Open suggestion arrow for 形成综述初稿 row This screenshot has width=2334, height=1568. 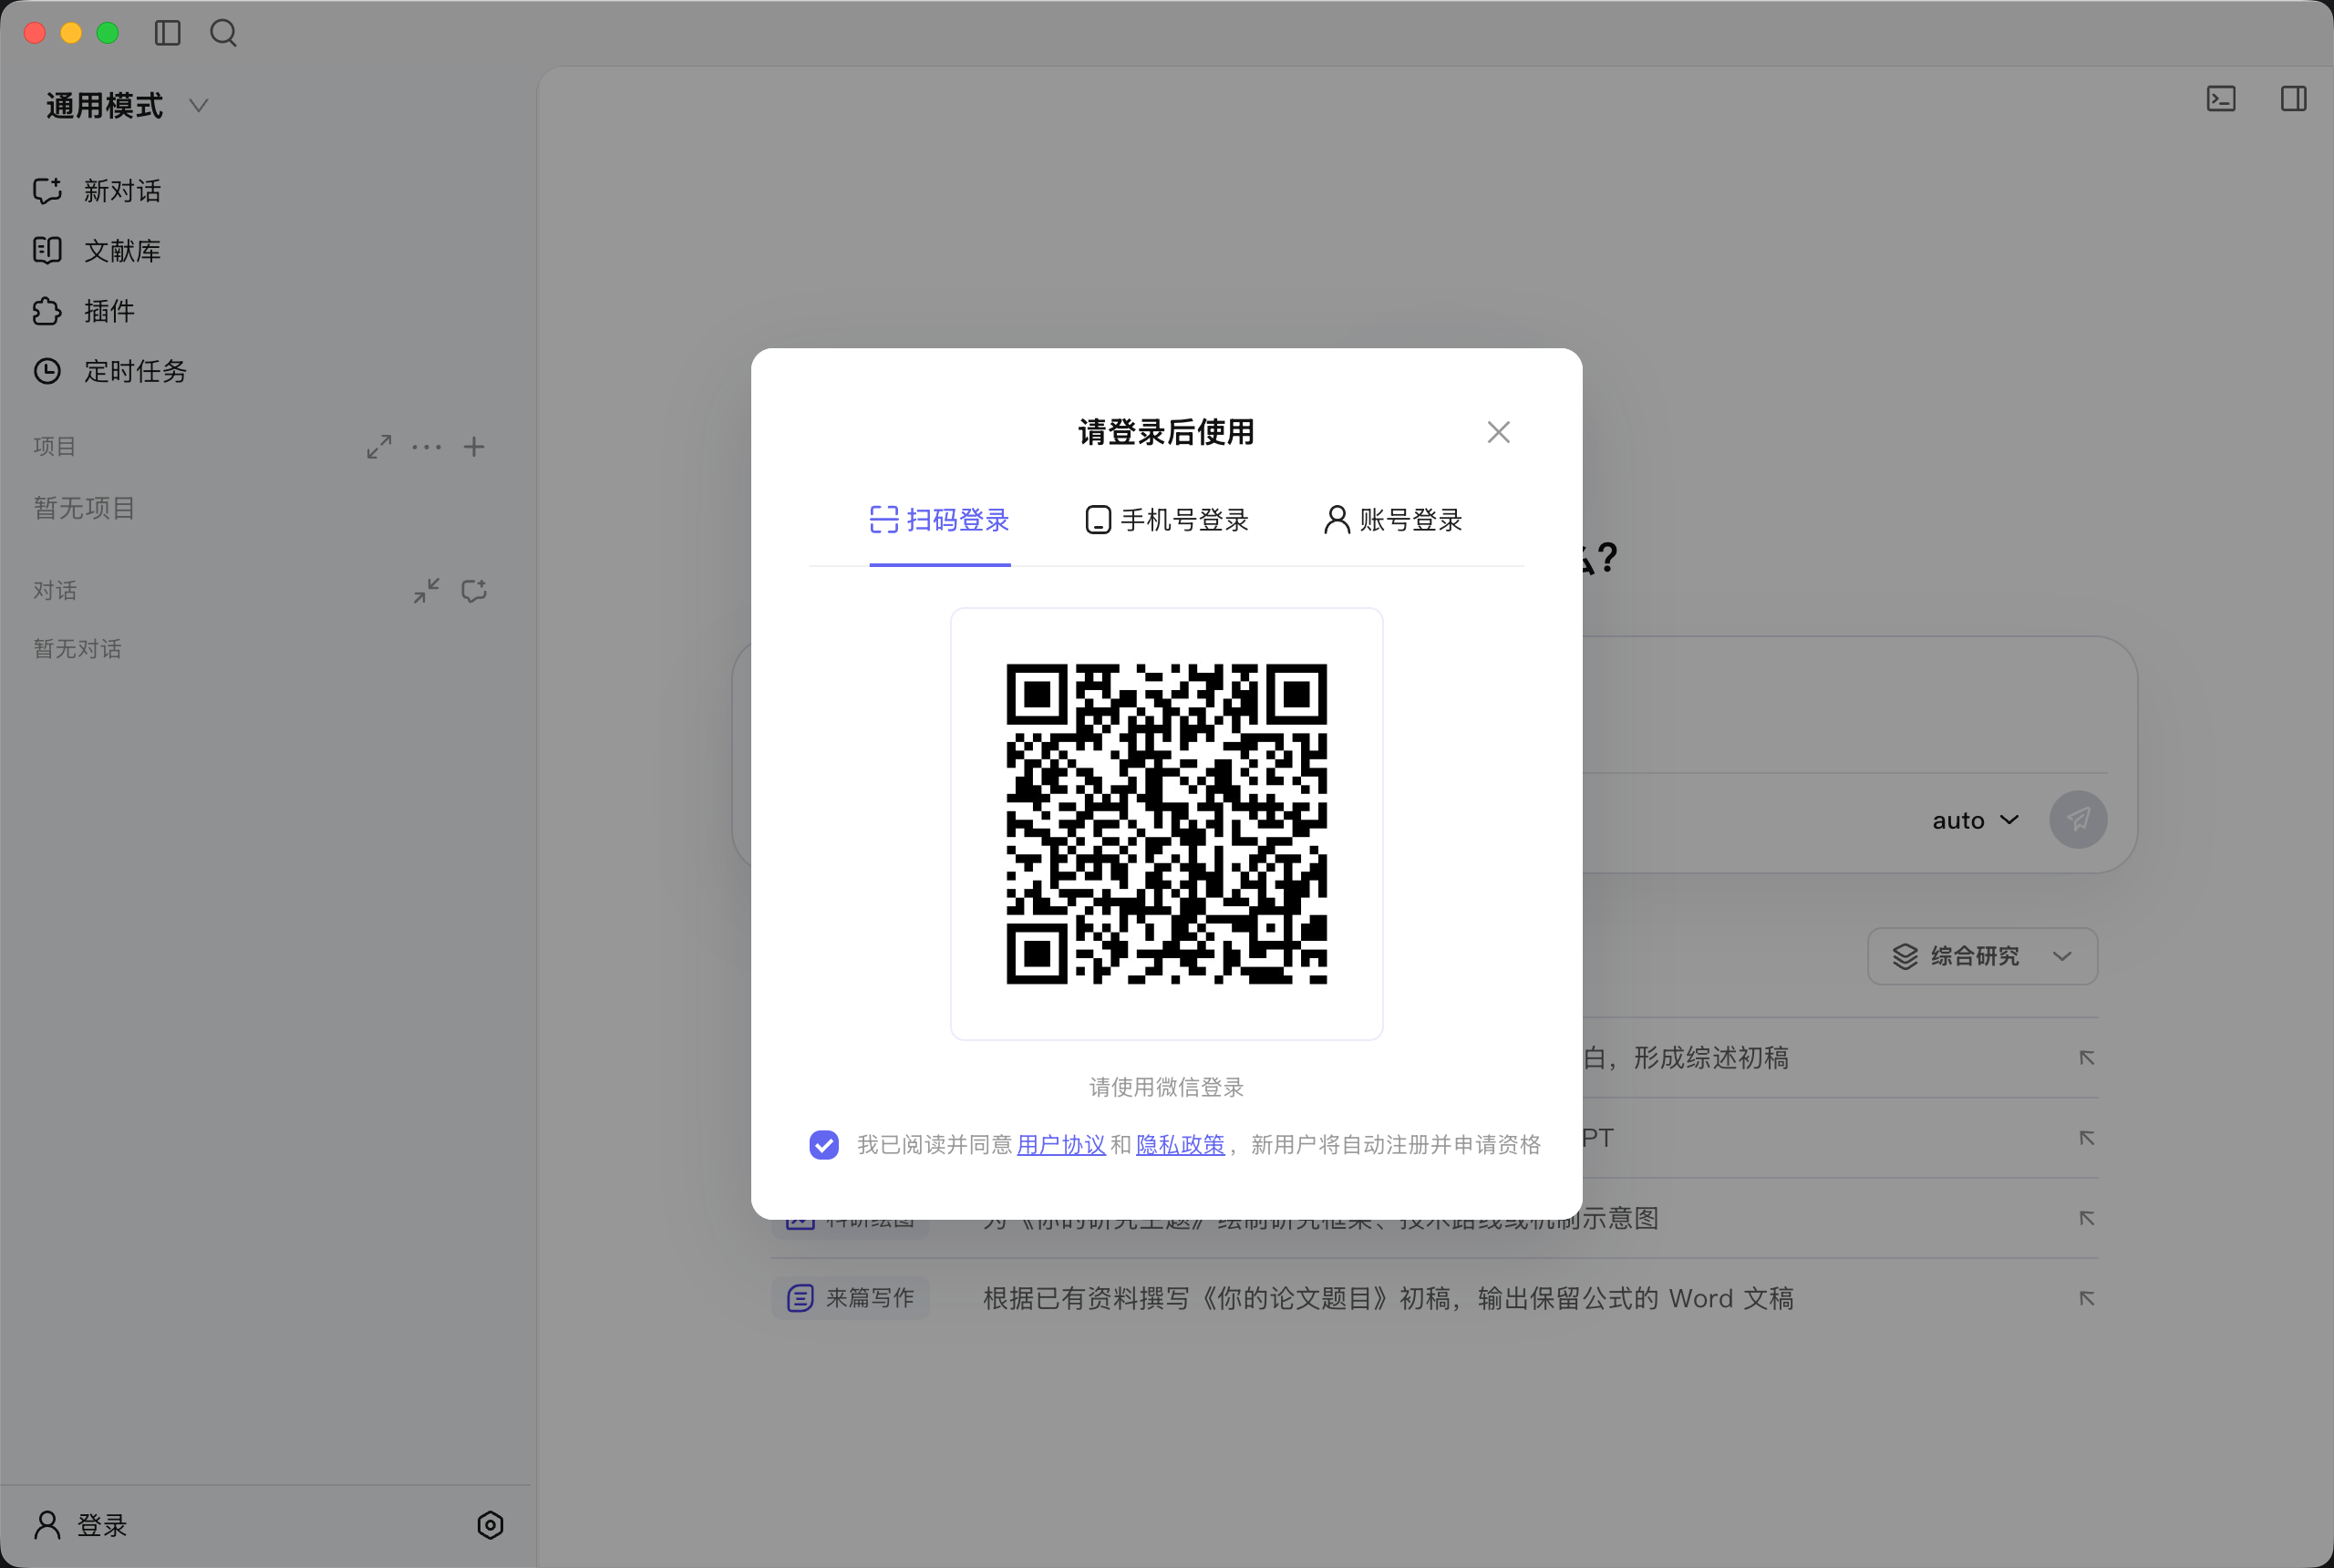click(x=2087, y=1058)
